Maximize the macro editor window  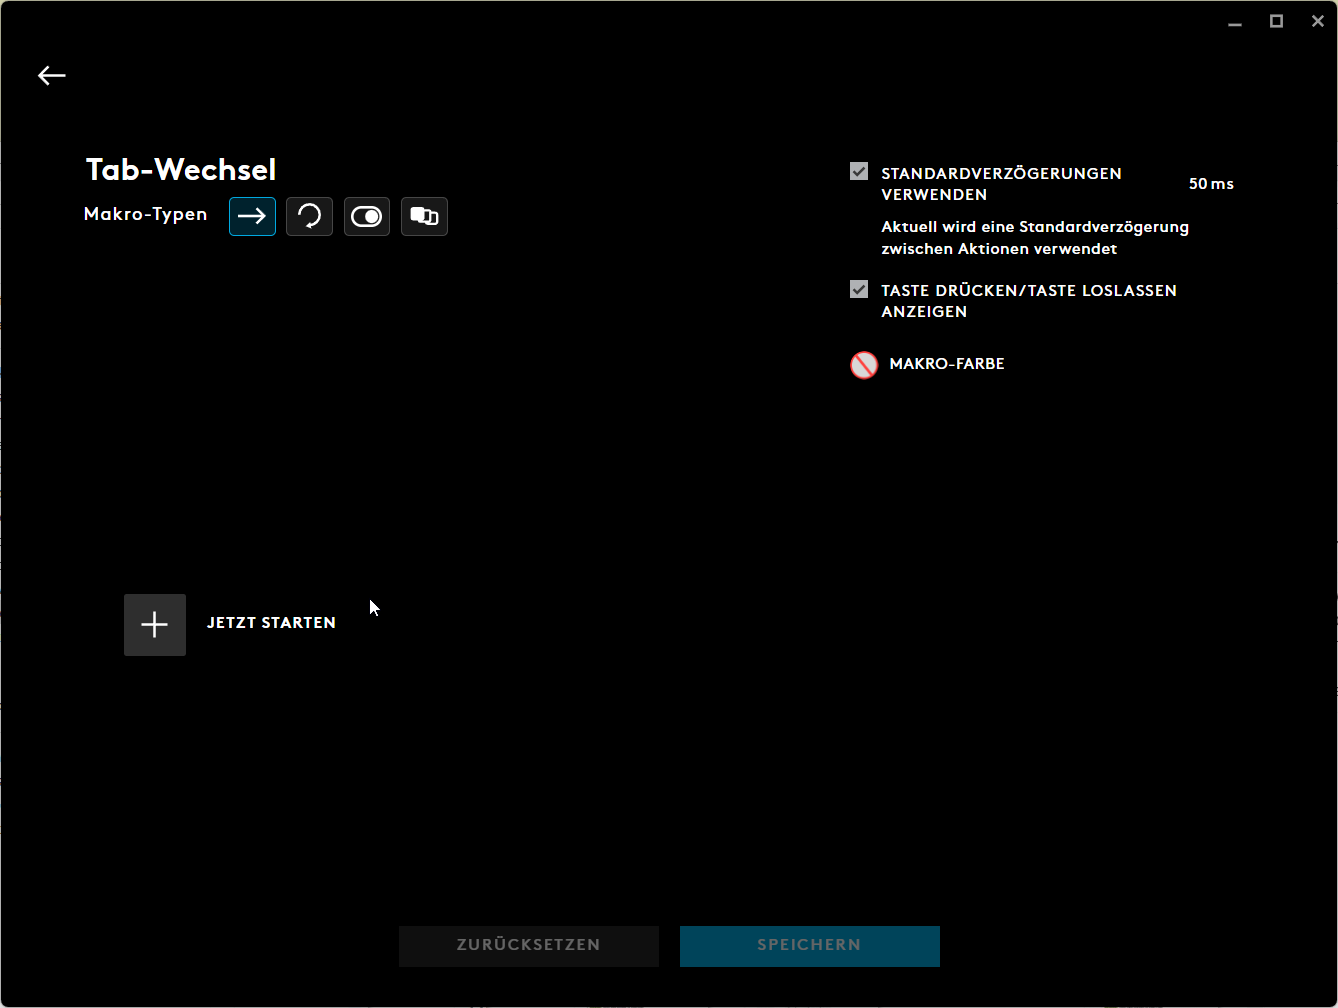tap(1277, 21)
